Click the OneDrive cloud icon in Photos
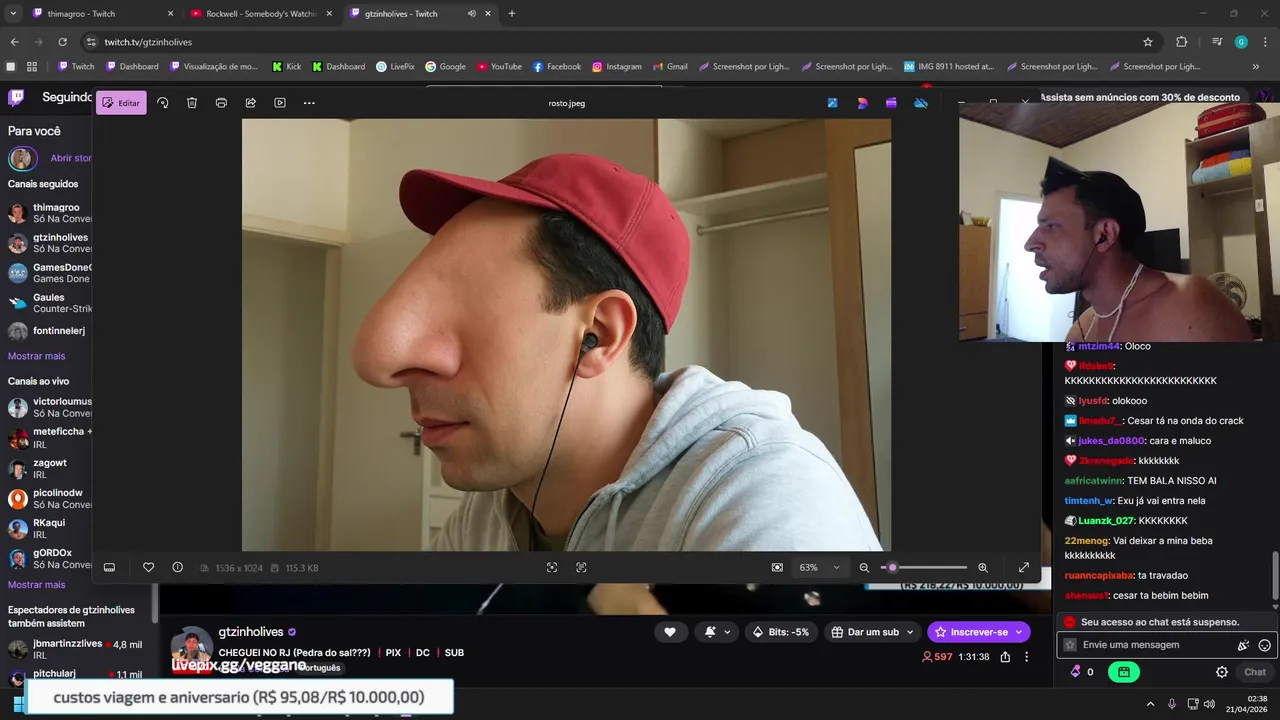The width and height of the screenshot is (1280, 720). coord(921,103)
